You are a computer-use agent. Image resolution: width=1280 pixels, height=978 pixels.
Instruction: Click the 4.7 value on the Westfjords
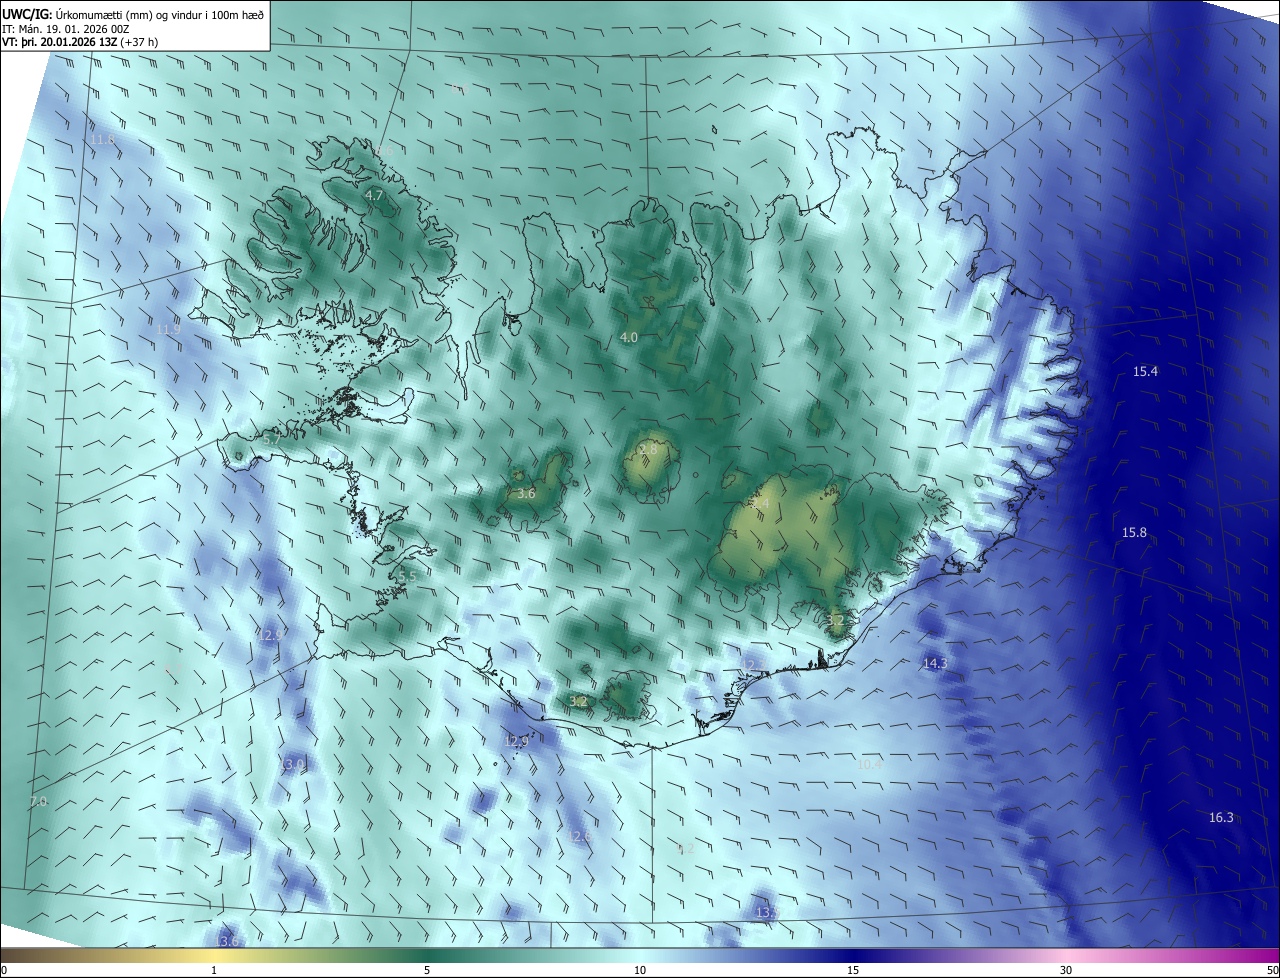374,196
